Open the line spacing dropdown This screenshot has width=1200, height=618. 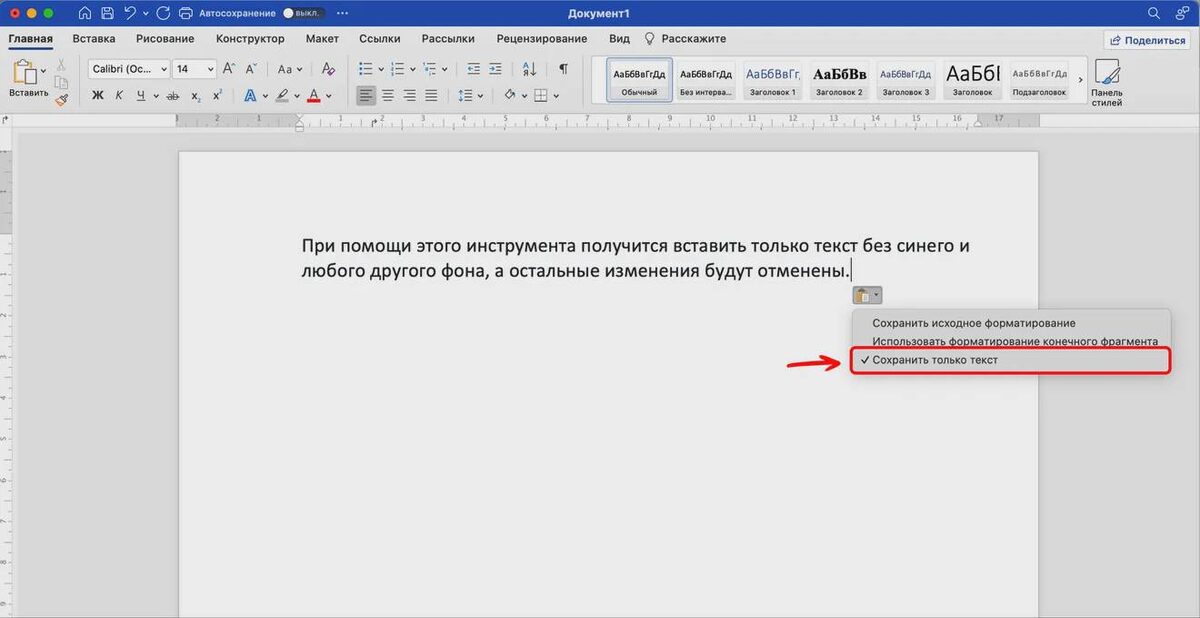click(482, 95)
